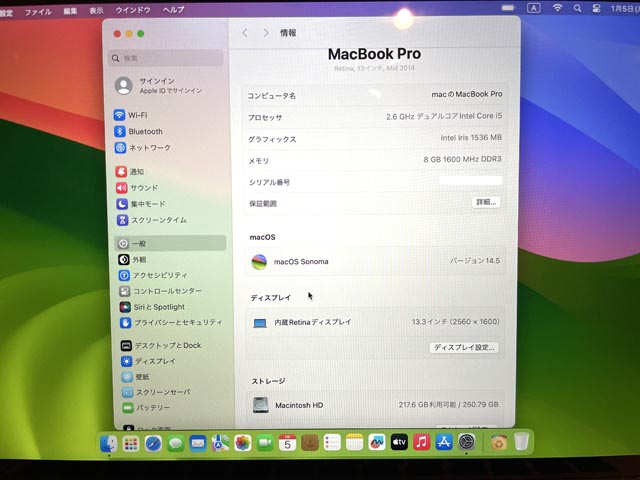
Task: Open the Macintosh HD storage row
Action: pyautogui.click(x=375, y=405)
